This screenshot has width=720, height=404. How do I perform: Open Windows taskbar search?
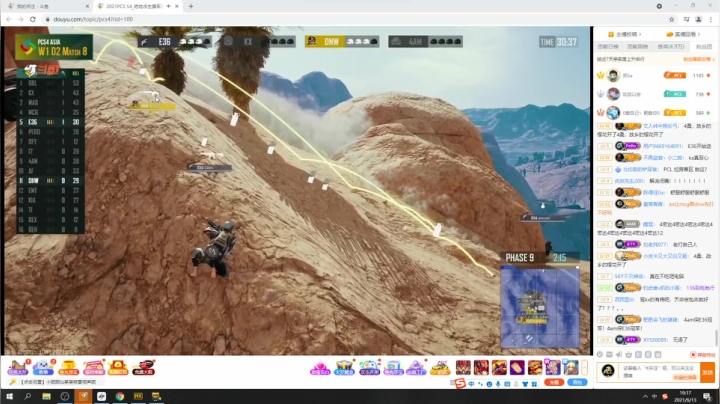(x=28, y=396)
